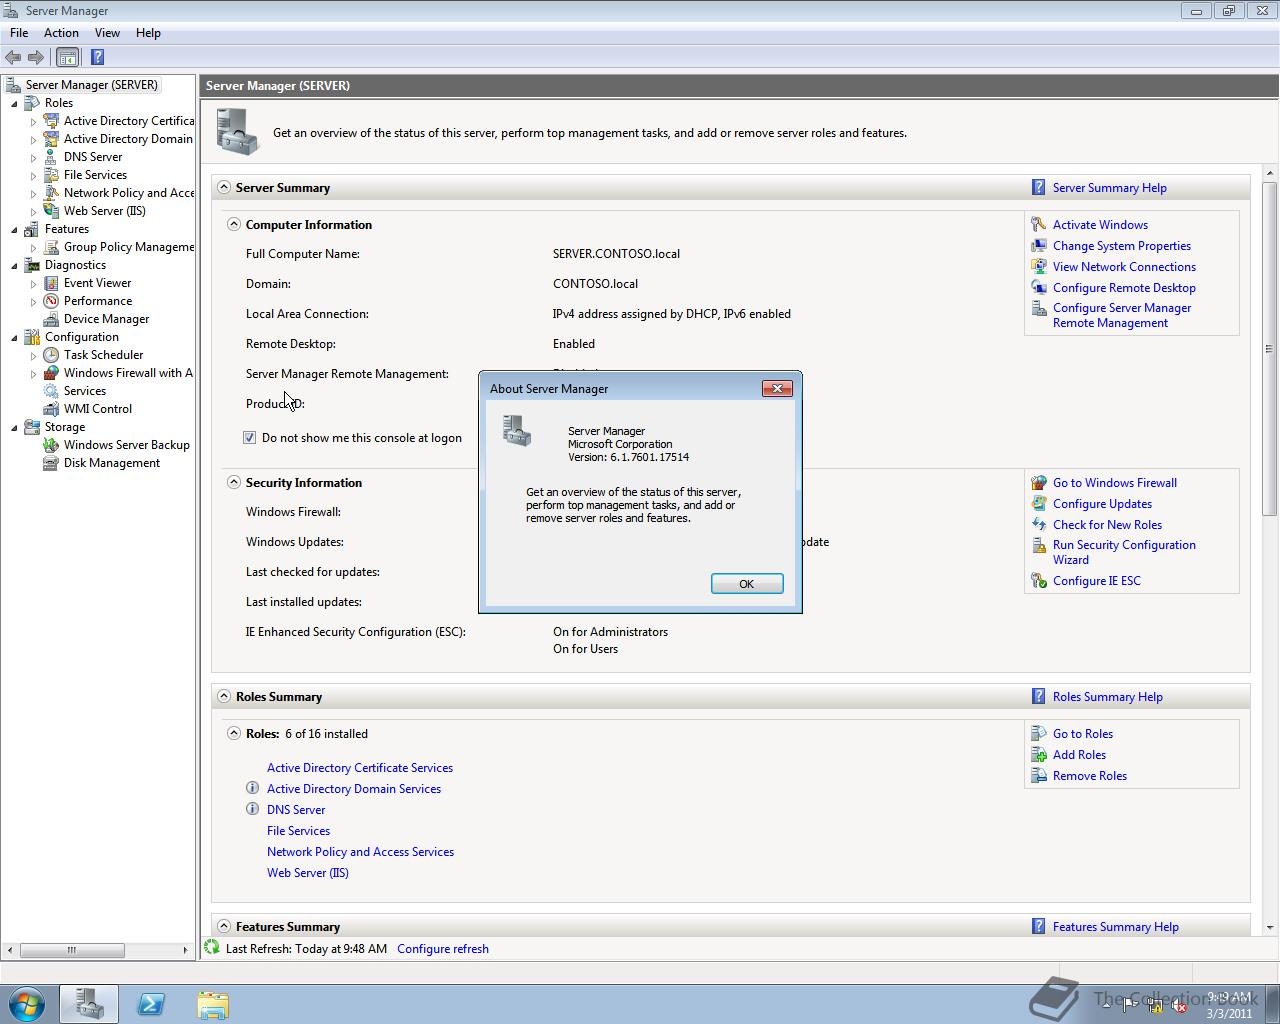This screenshot has width=1280, height=1024.
Task: Select the Device Manager icon in tree
Action: (x=51, y=319)
